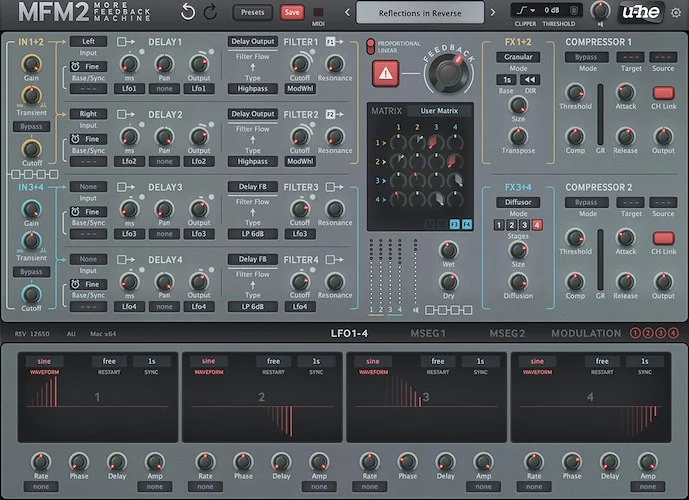Screen dimensions: 689x500
Task: Click the clipper threshold shield icon
Action: coord(574,10)
